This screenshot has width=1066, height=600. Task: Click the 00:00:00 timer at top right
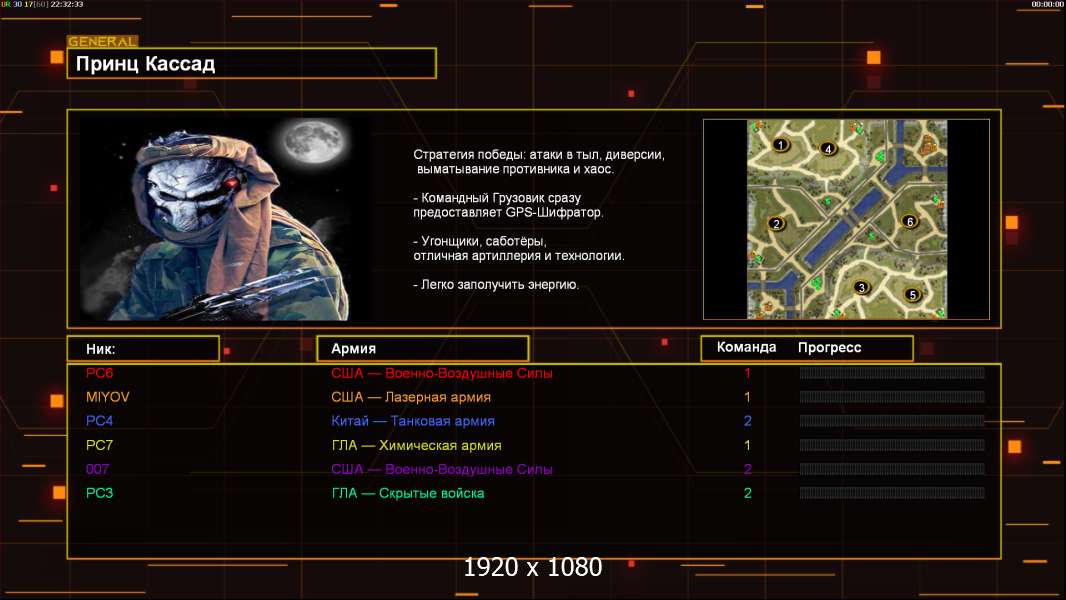click(x=1047, y=4)
